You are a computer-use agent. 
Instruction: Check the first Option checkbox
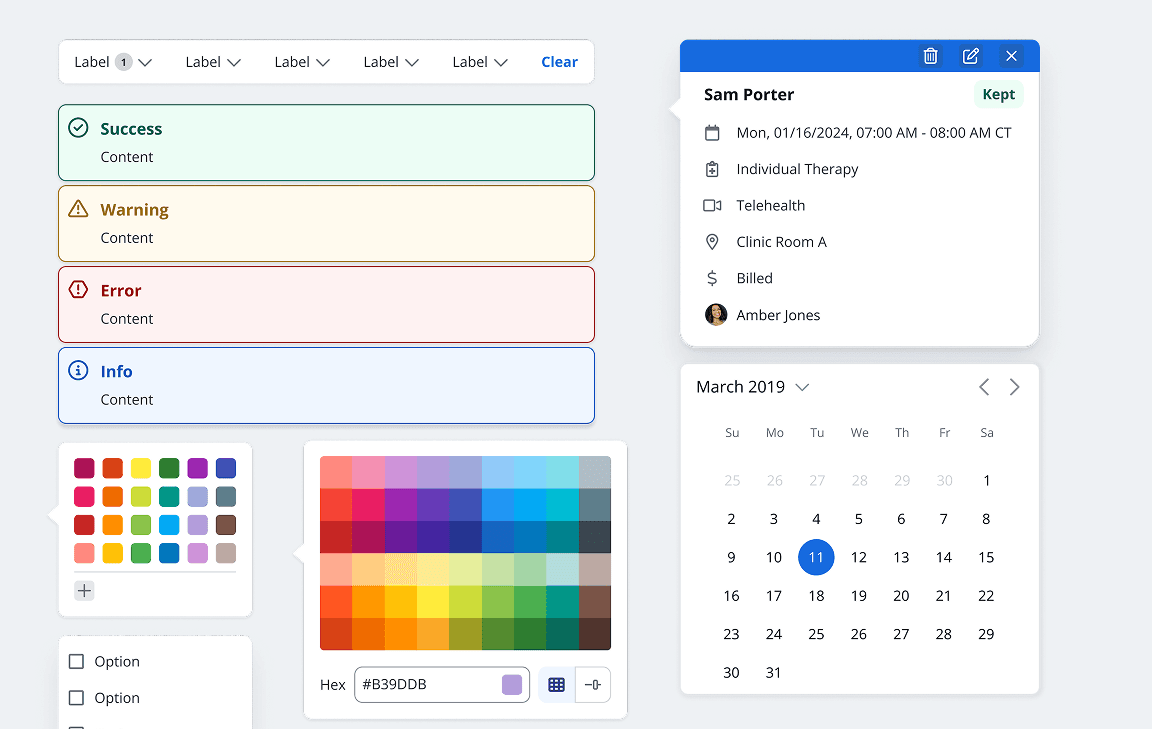pos(76,661)
